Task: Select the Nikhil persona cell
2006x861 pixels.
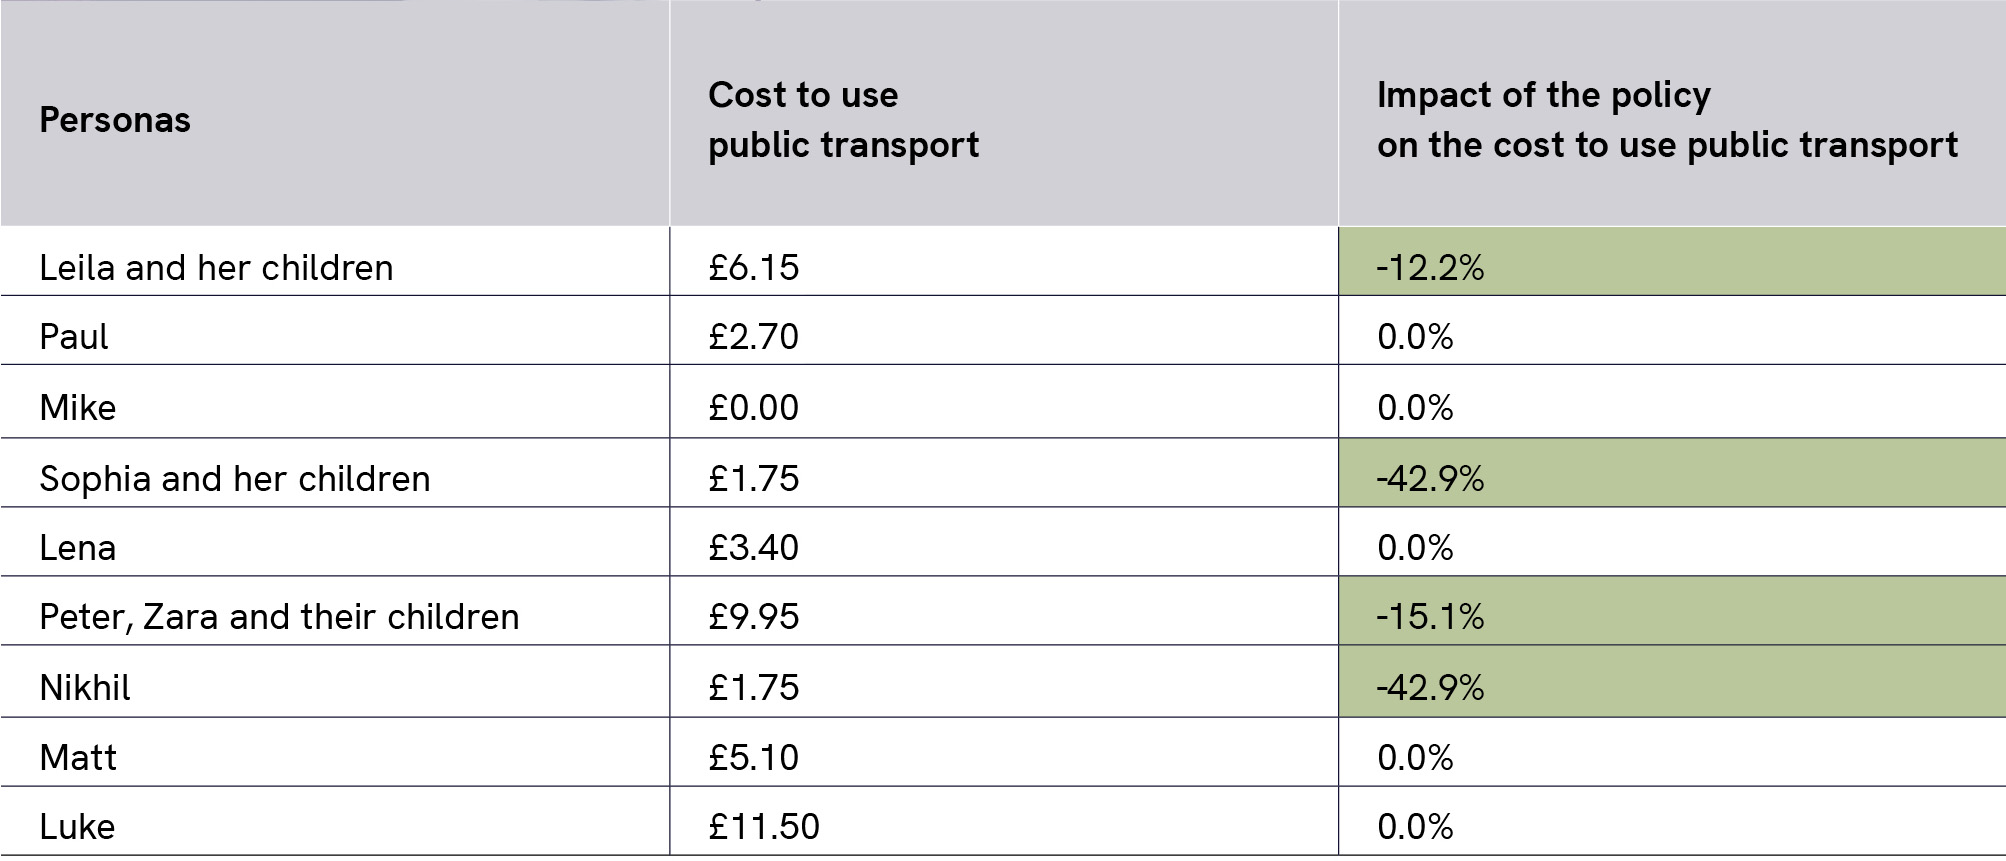Action: tap(85, 688)
